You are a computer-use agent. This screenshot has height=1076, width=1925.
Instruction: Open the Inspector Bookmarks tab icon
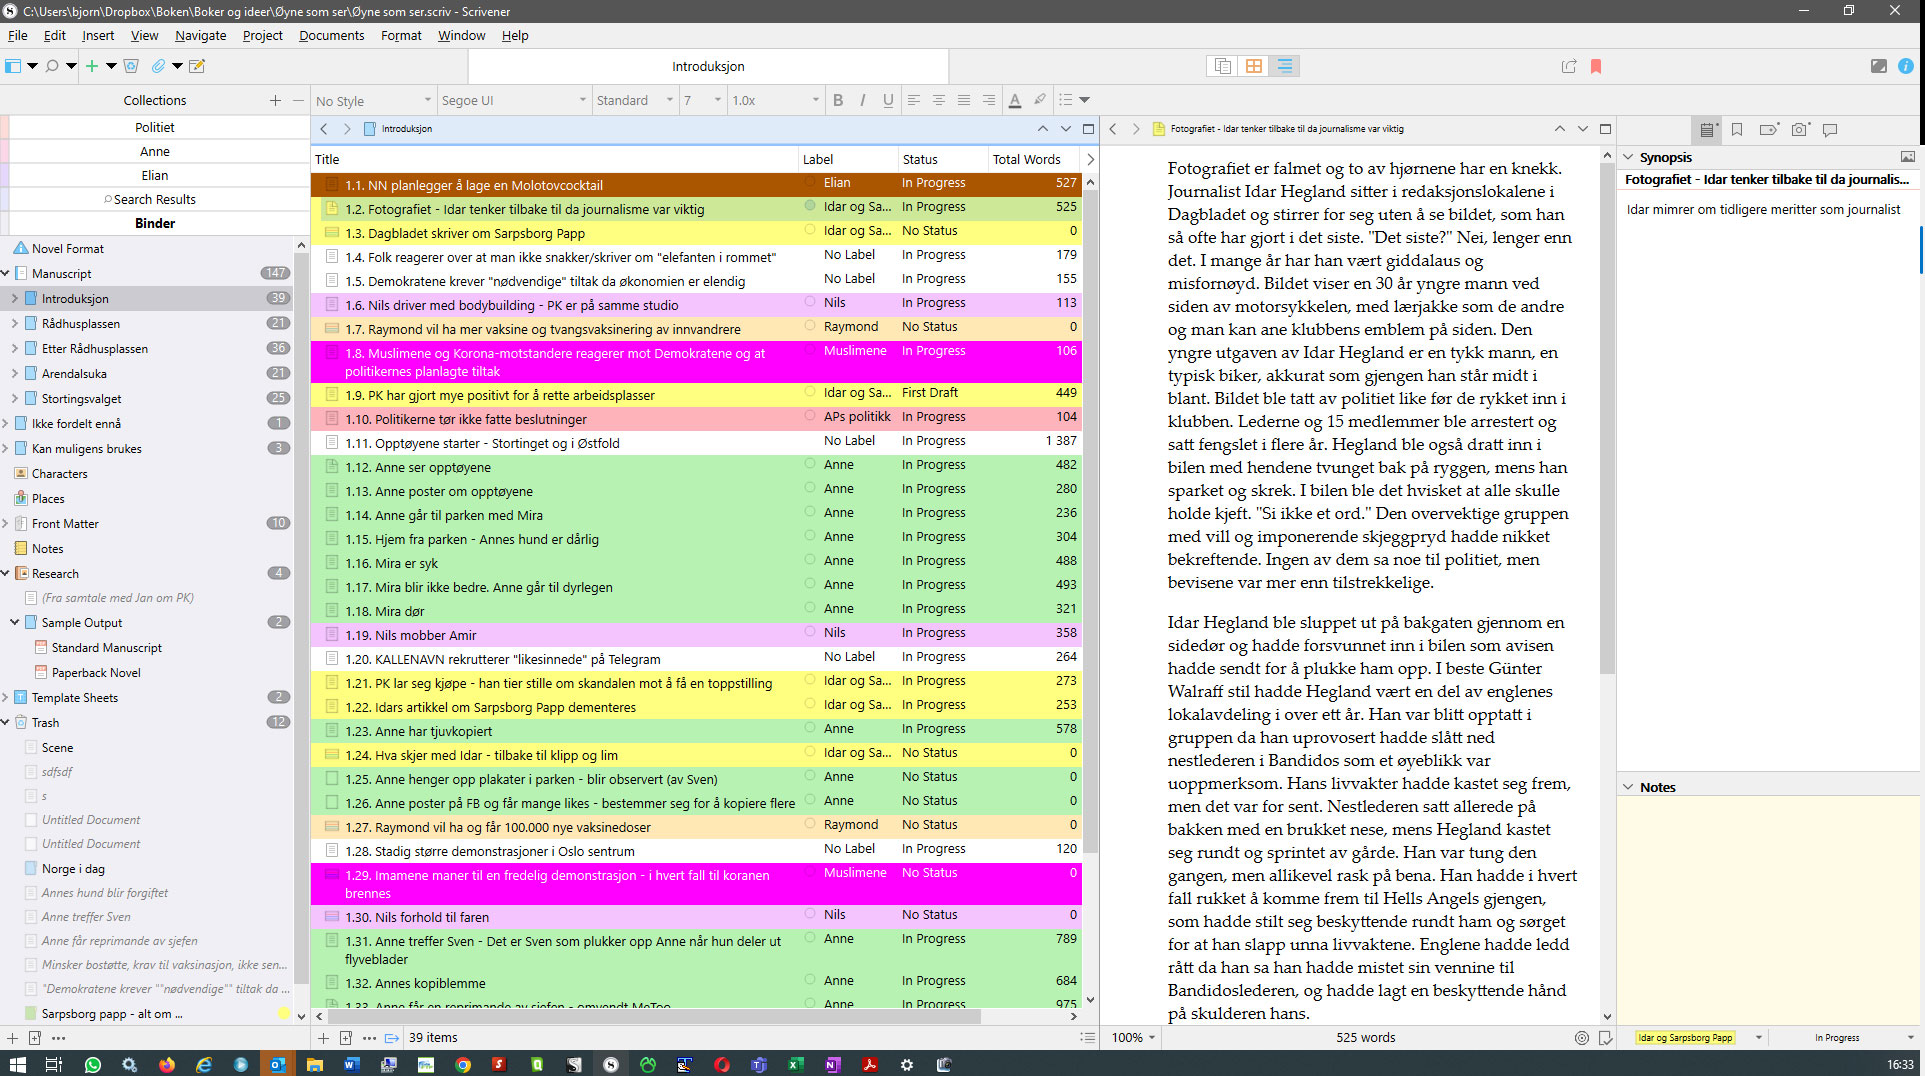pos(1737,129)
